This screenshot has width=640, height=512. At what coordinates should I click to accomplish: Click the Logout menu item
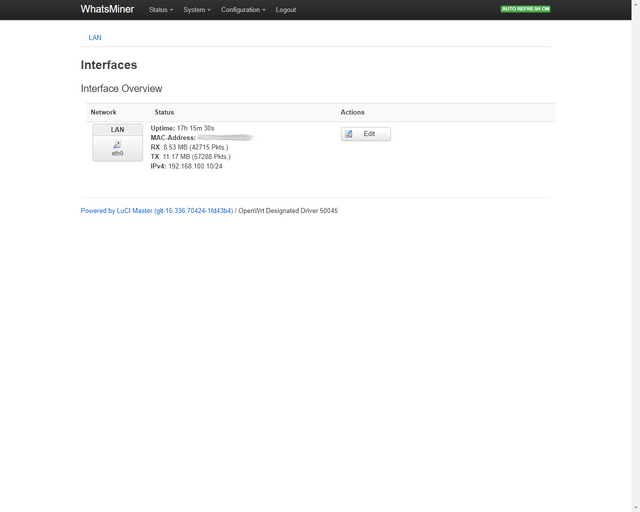[286, 10]
